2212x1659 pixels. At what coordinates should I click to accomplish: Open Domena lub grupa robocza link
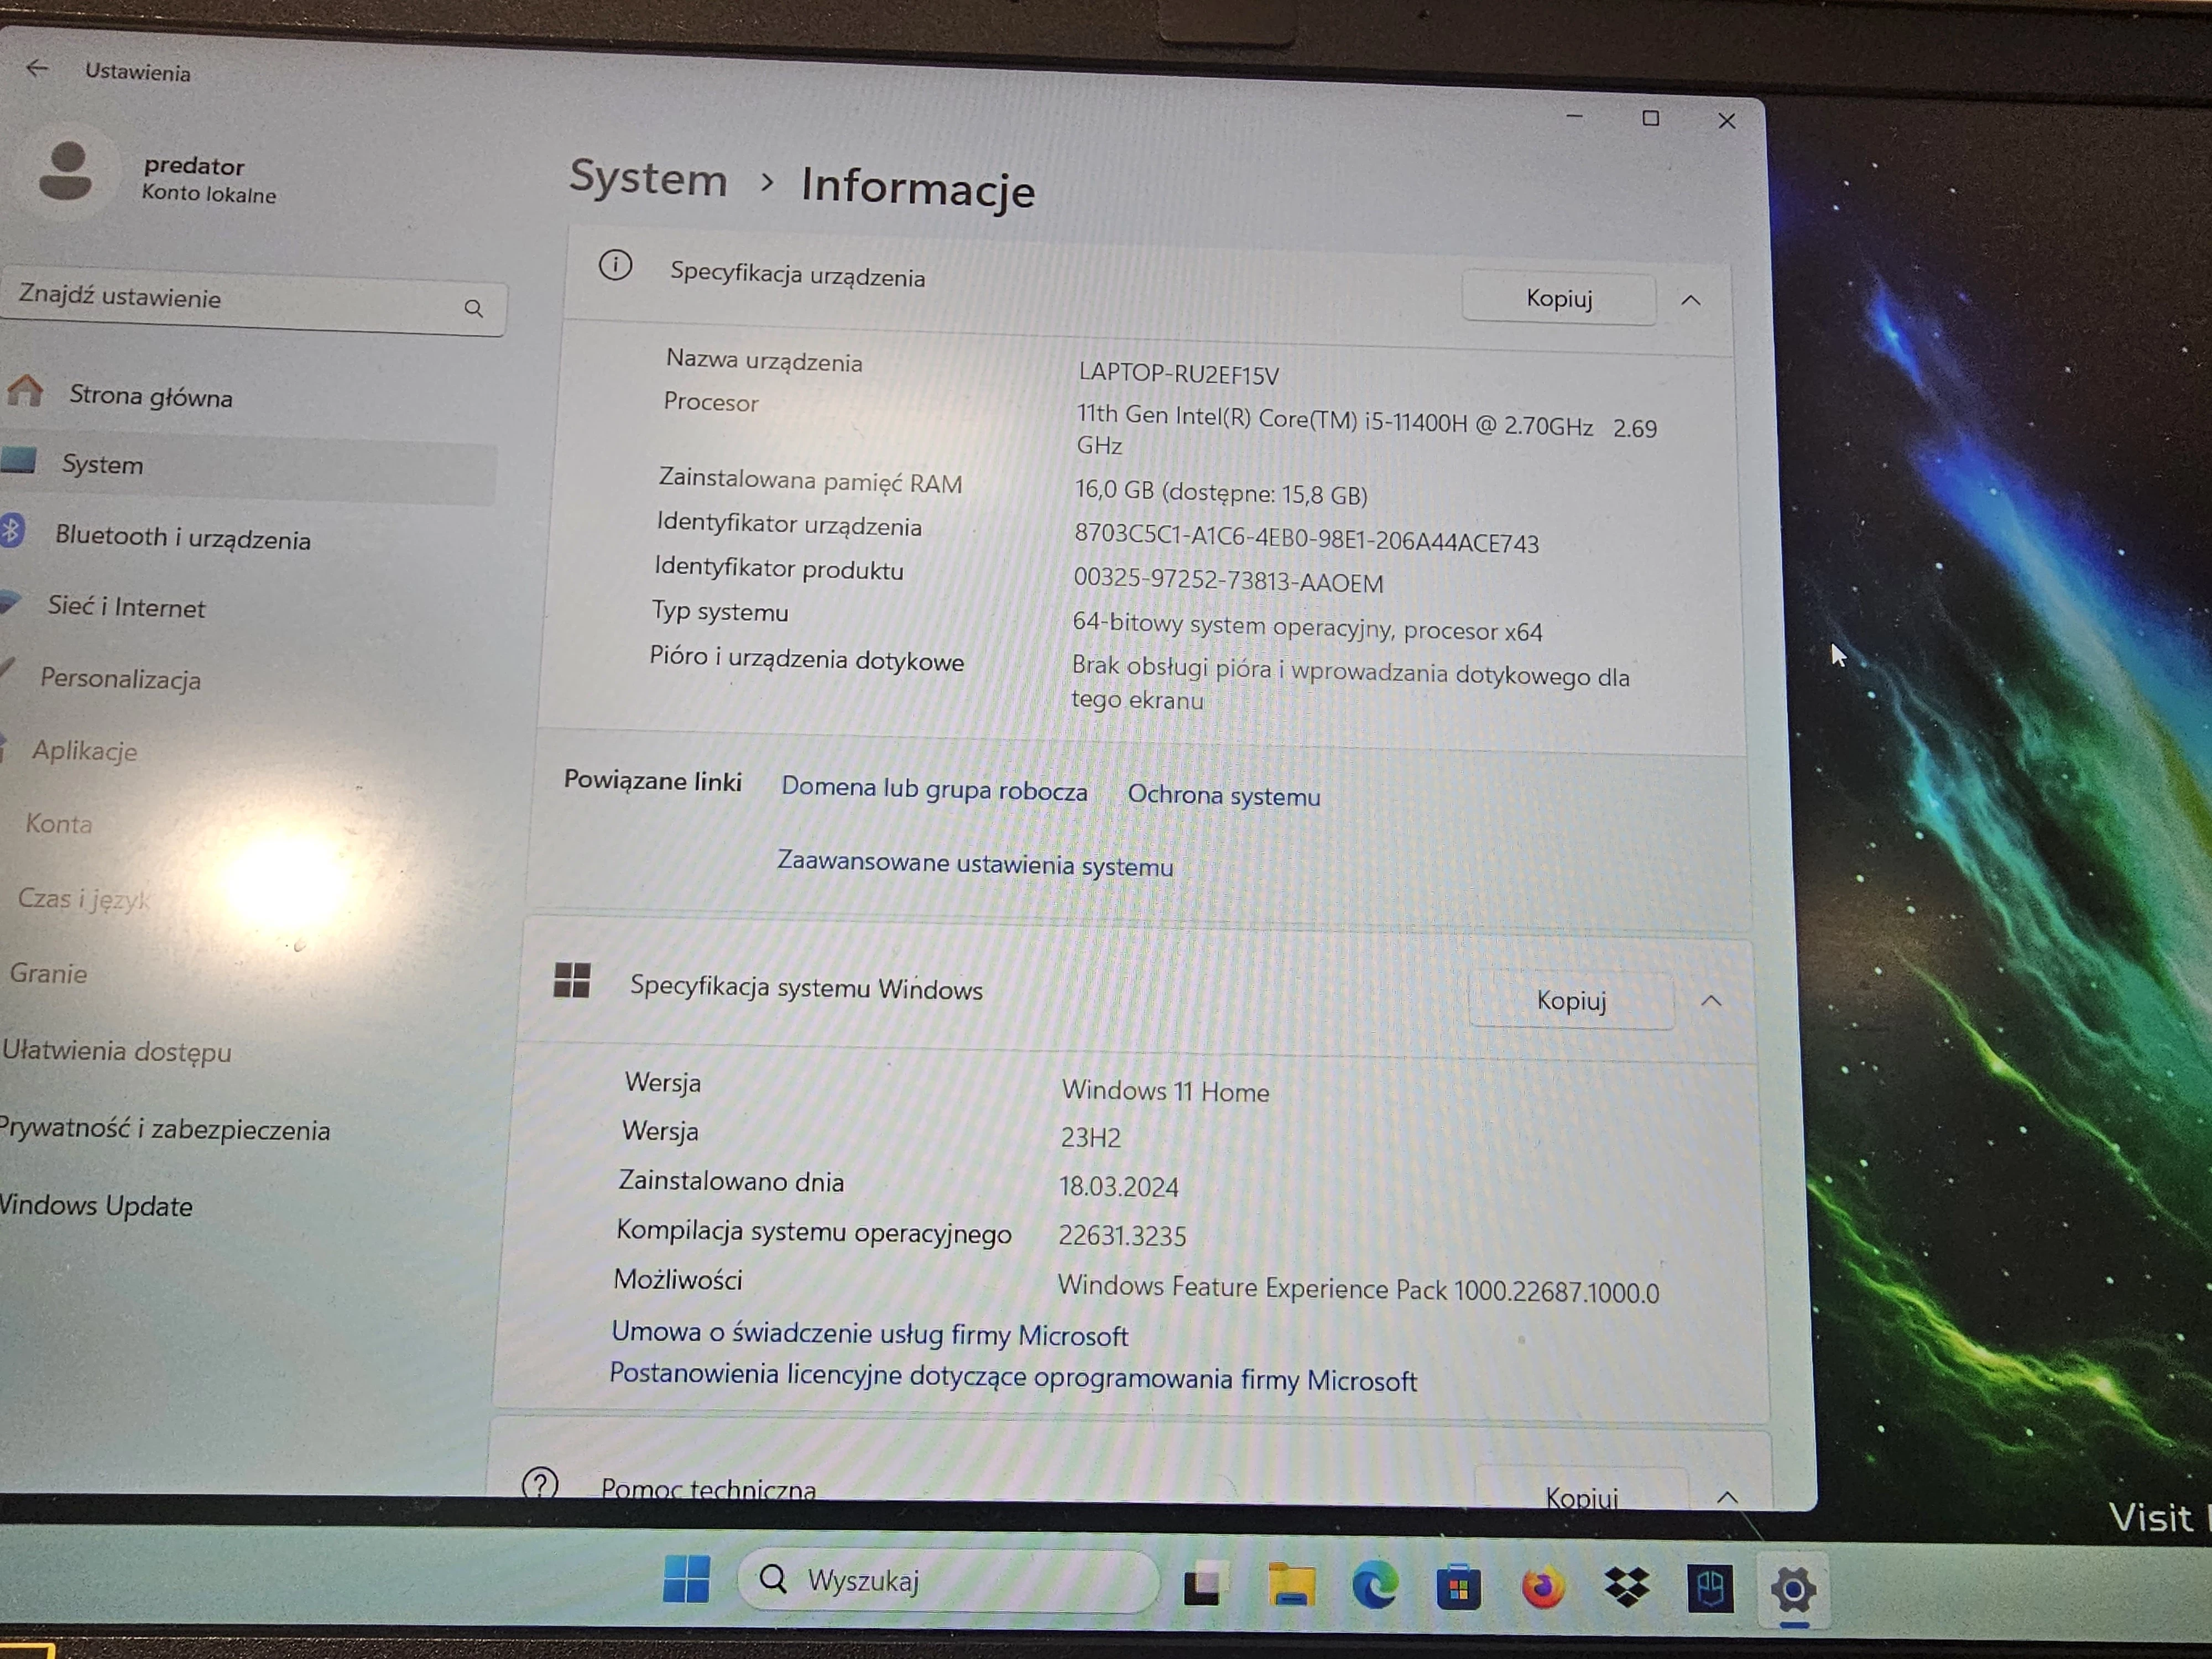click(934, 789)
